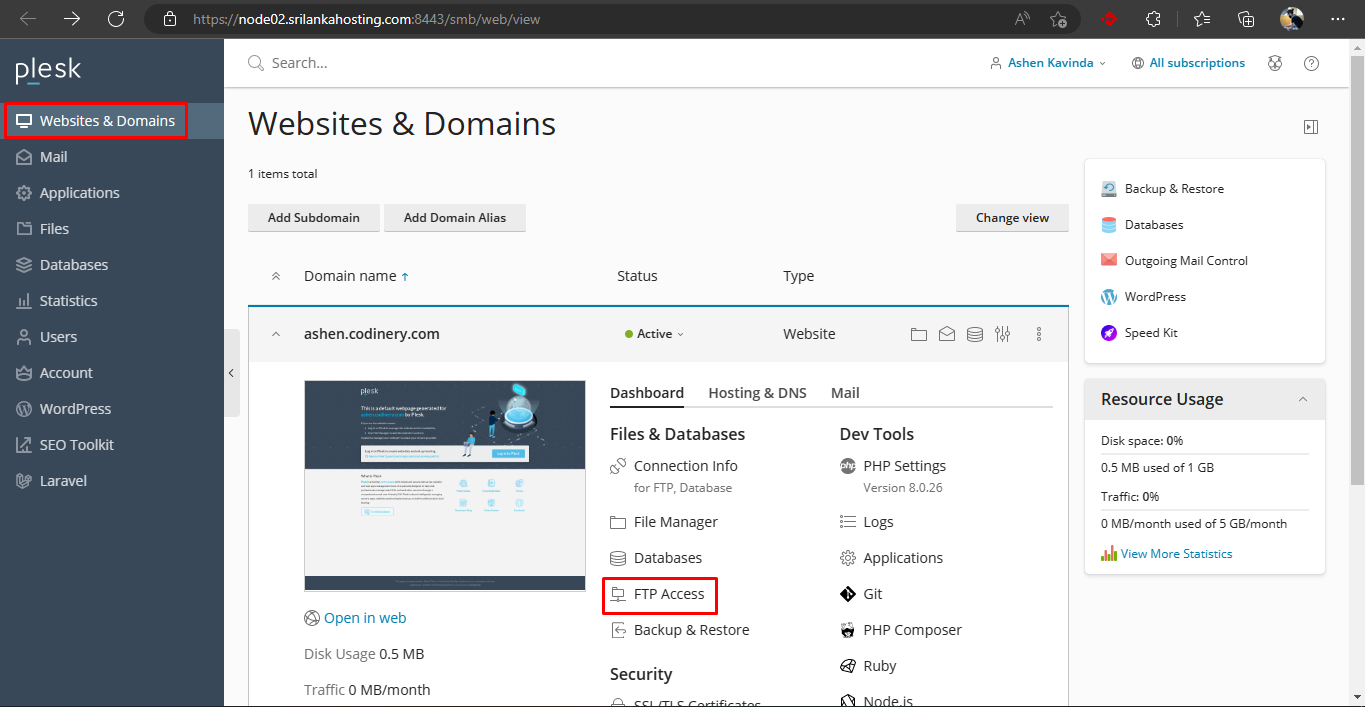Collapse the left navigation sidebar

click(231, 373)
